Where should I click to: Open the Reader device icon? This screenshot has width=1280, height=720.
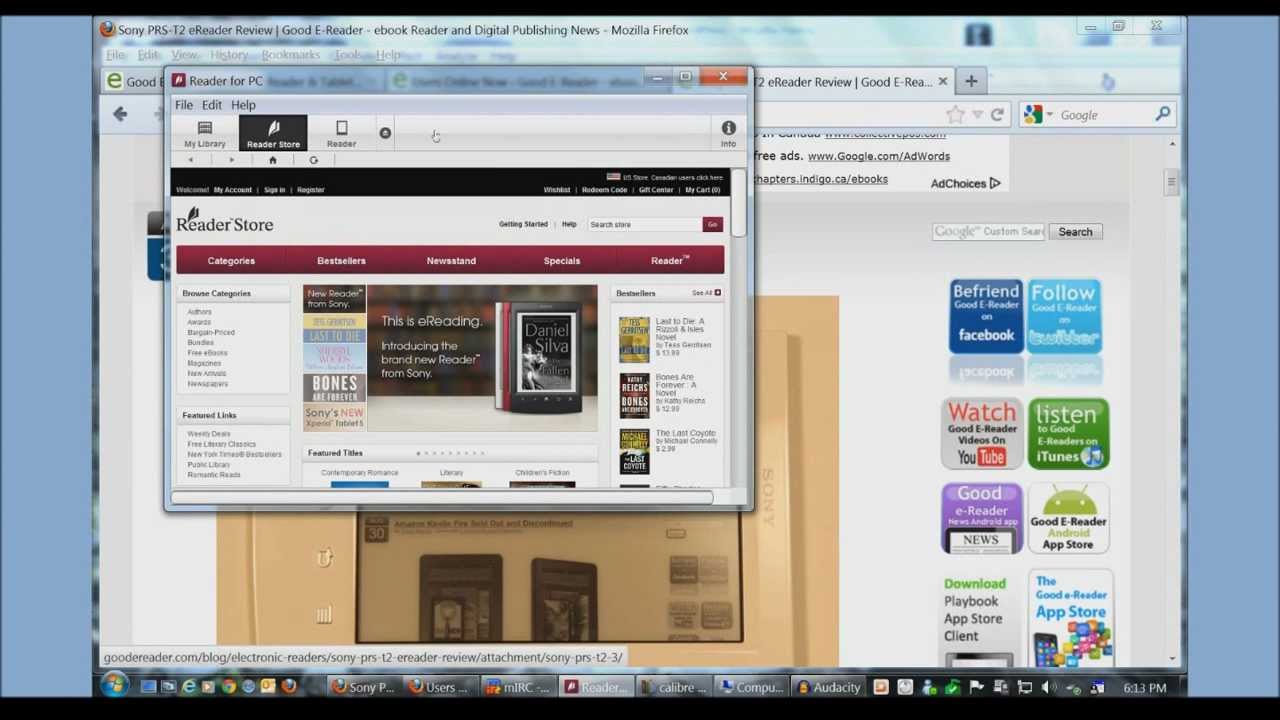click(341, 134)
